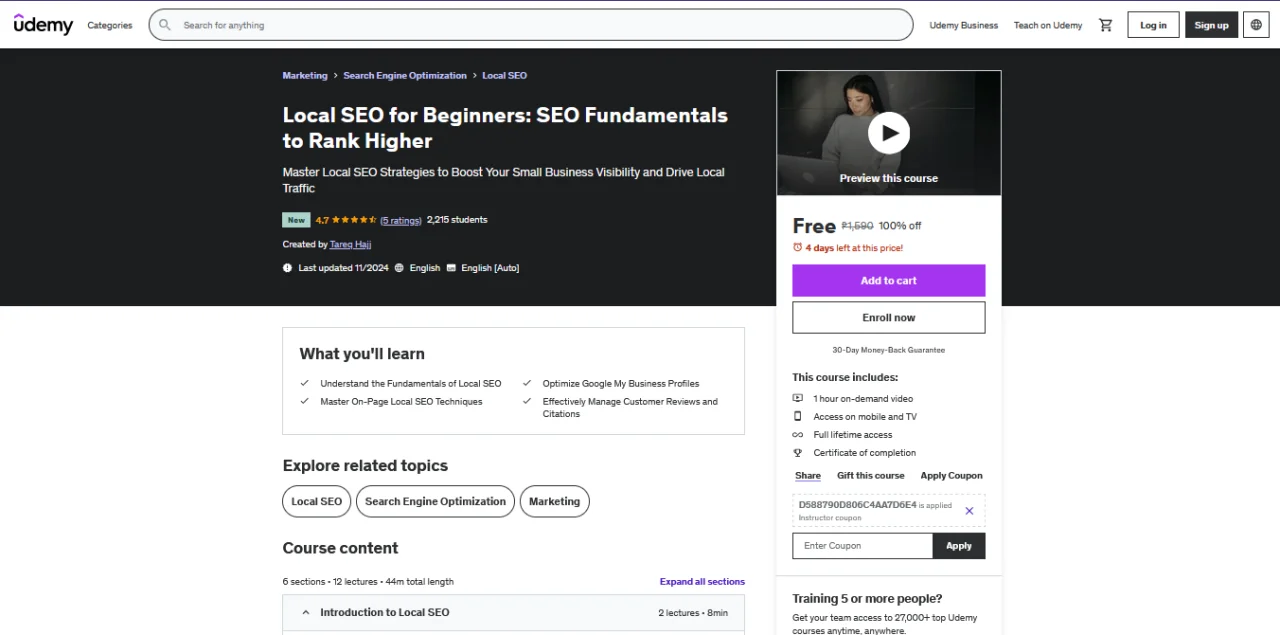Open the shopping cart icon
The image size is (1280, 635).
point(1105,25)
